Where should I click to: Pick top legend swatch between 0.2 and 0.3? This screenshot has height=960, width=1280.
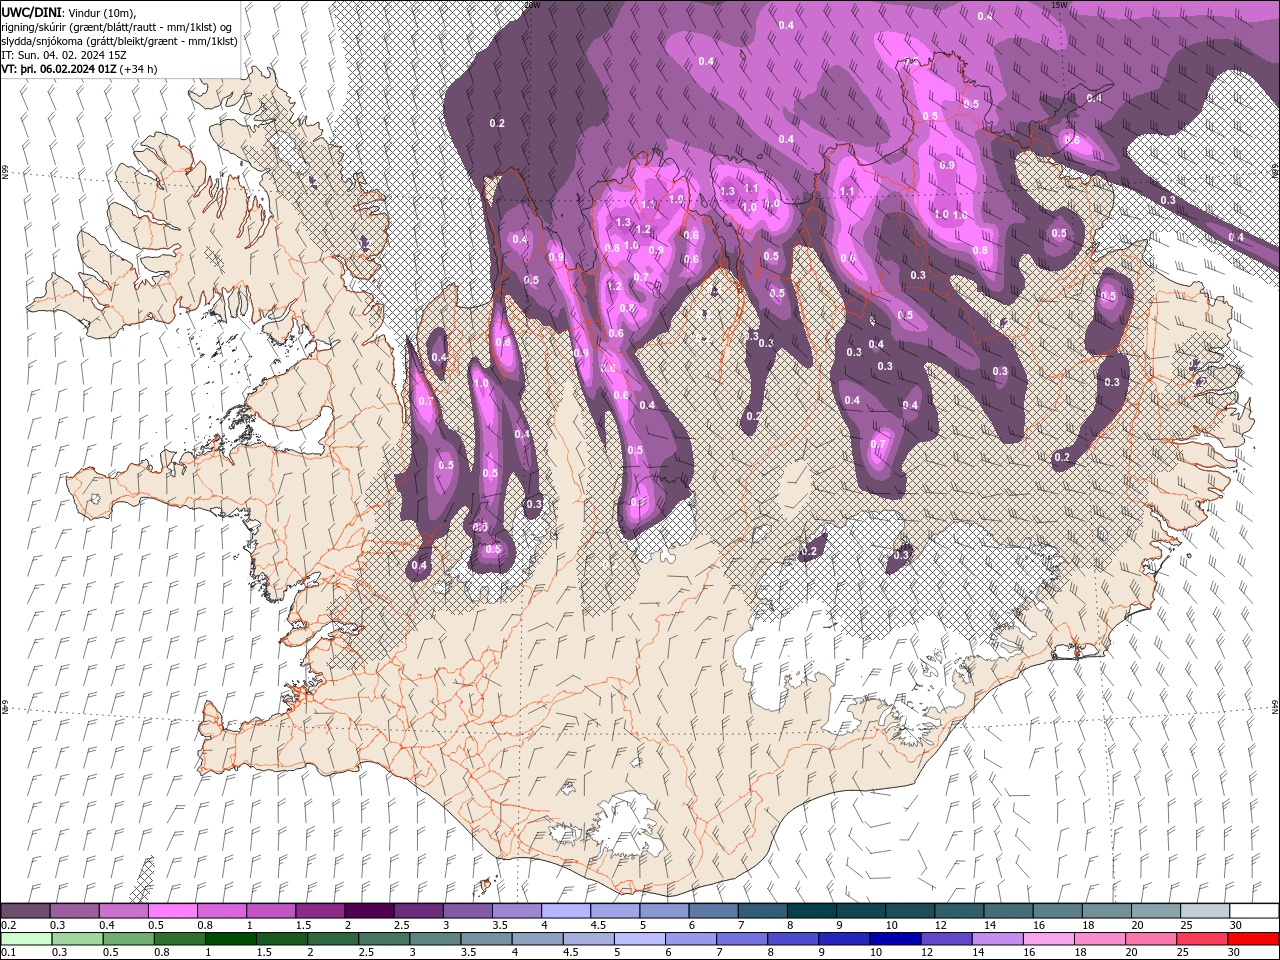point(25,911)
